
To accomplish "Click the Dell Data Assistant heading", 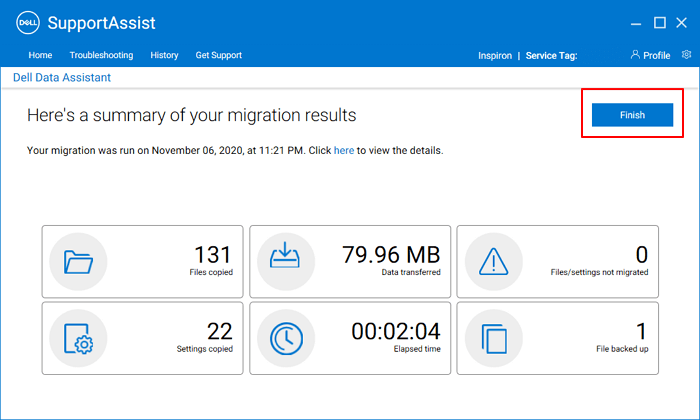I will click(61, 77).
